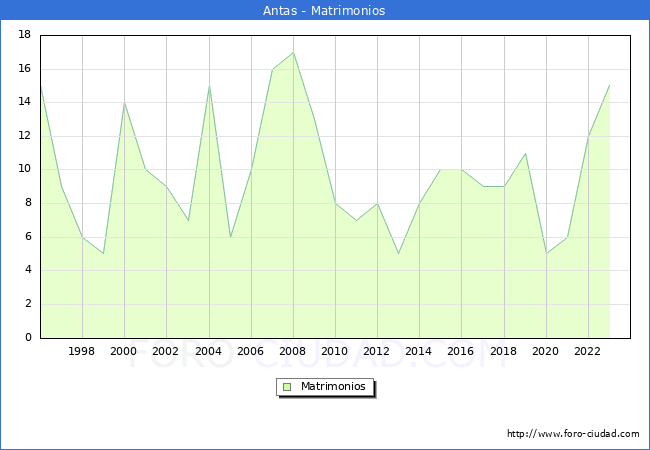This screenshot has height=450, width=650.
Task: Click the 2002 x-axis label
Action: (166, 351)
